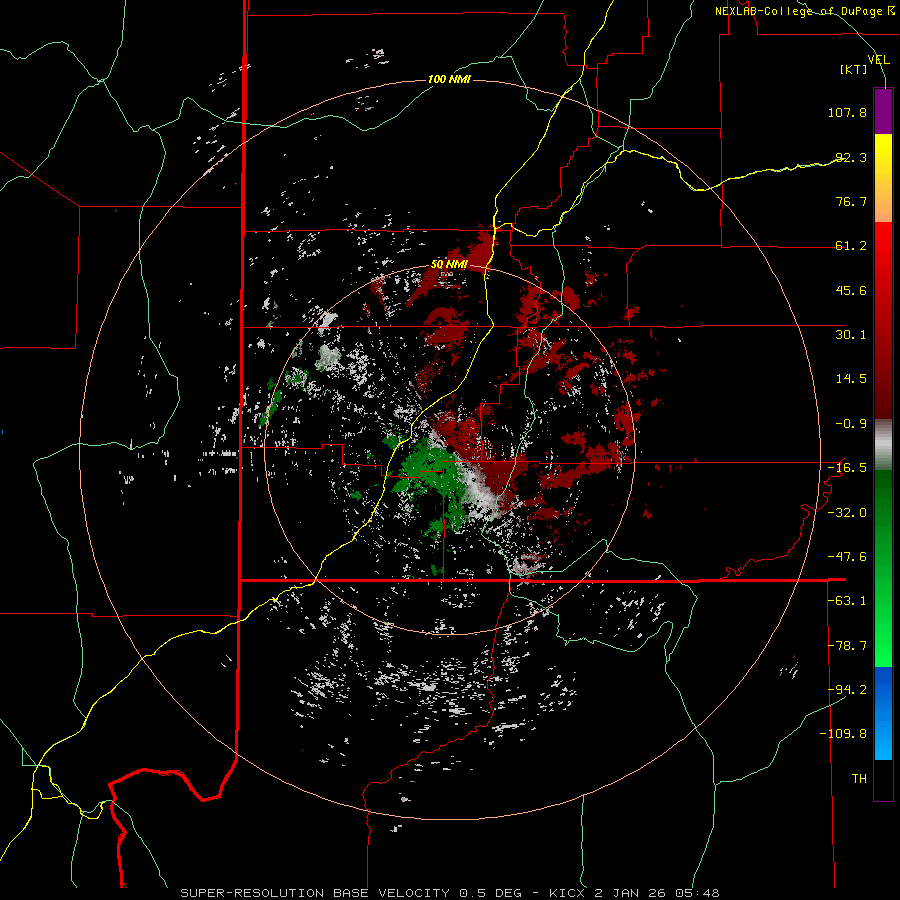Select the 30.1 velocity scale value

coord(851,335)
